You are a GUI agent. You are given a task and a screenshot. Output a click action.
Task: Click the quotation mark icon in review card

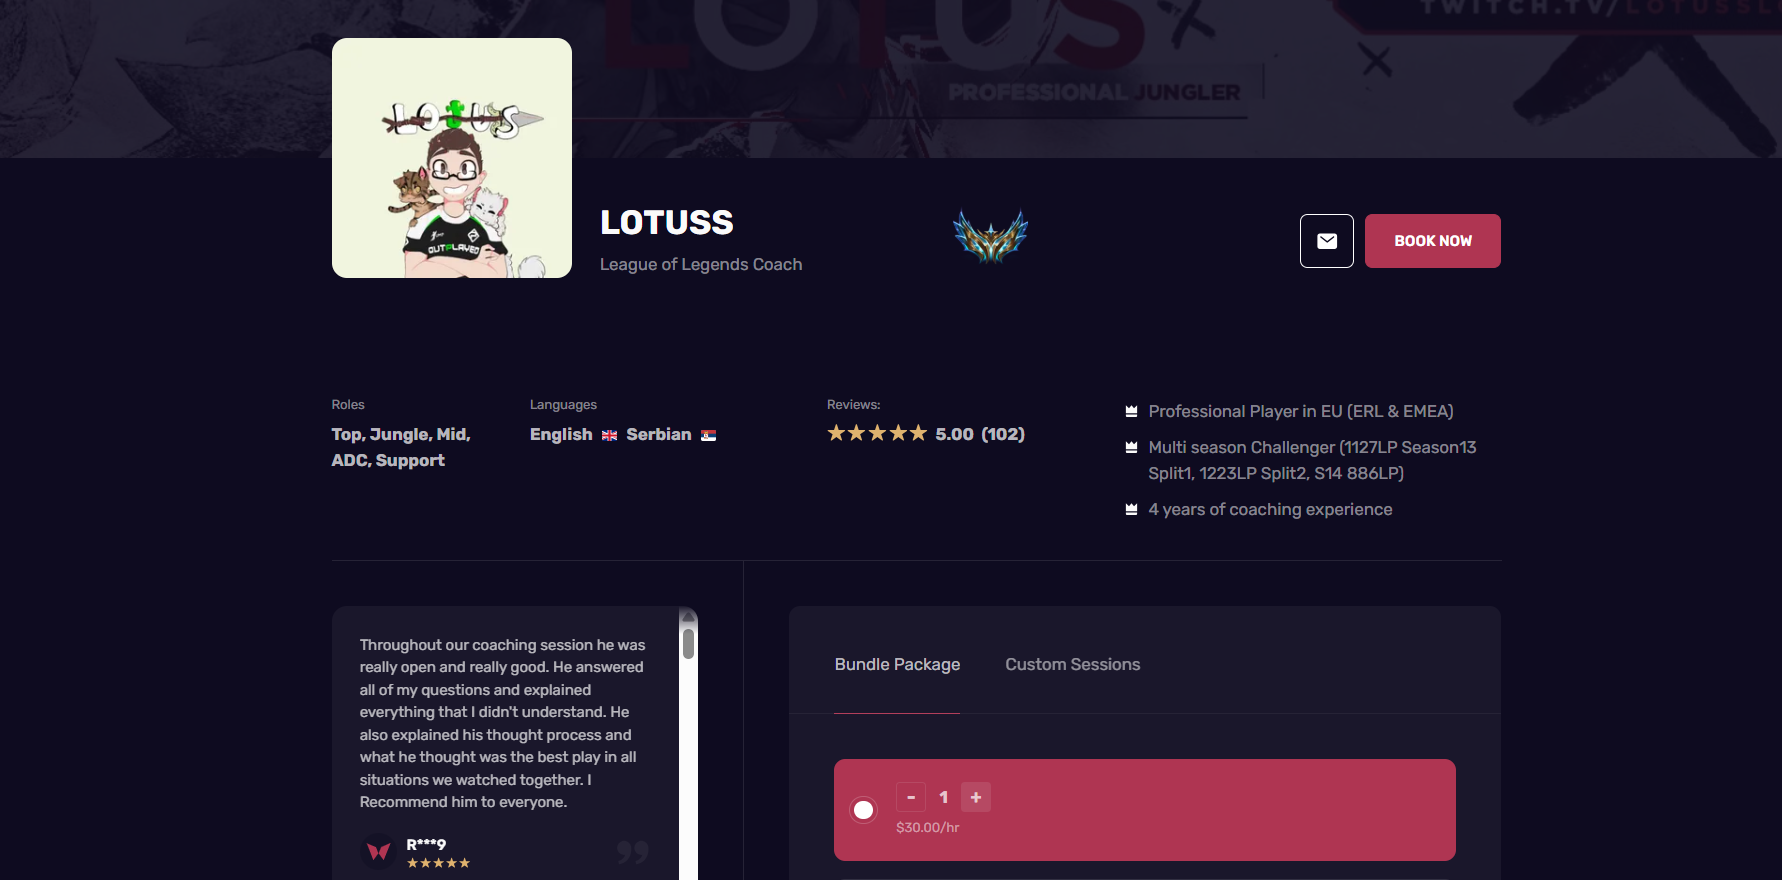click(632, 852)
